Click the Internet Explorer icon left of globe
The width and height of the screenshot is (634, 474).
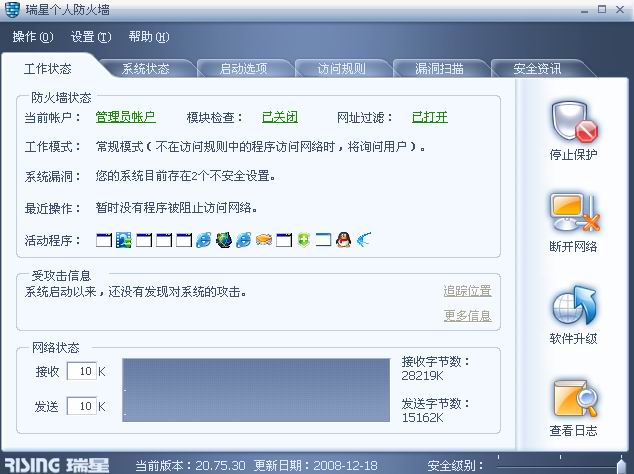point(203,240)
